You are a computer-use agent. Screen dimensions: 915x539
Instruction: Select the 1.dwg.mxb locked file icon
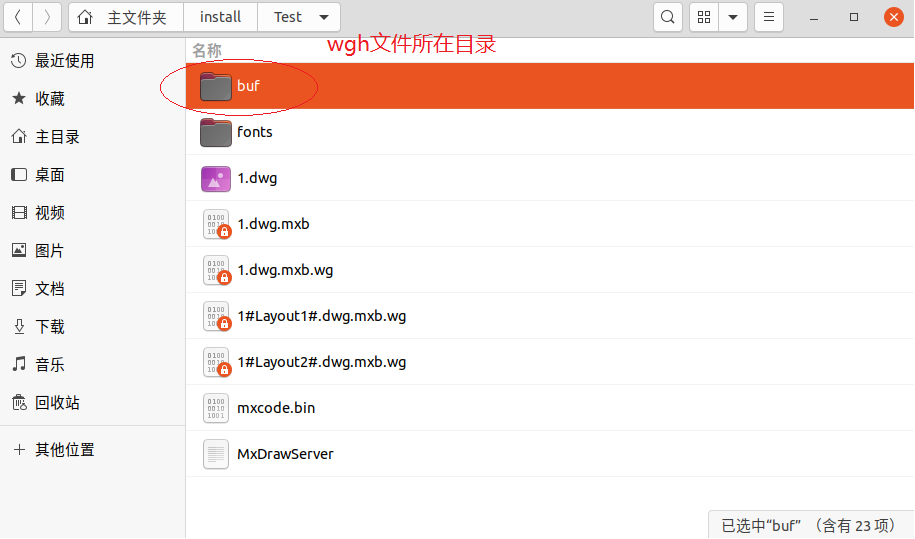point(216,225)
